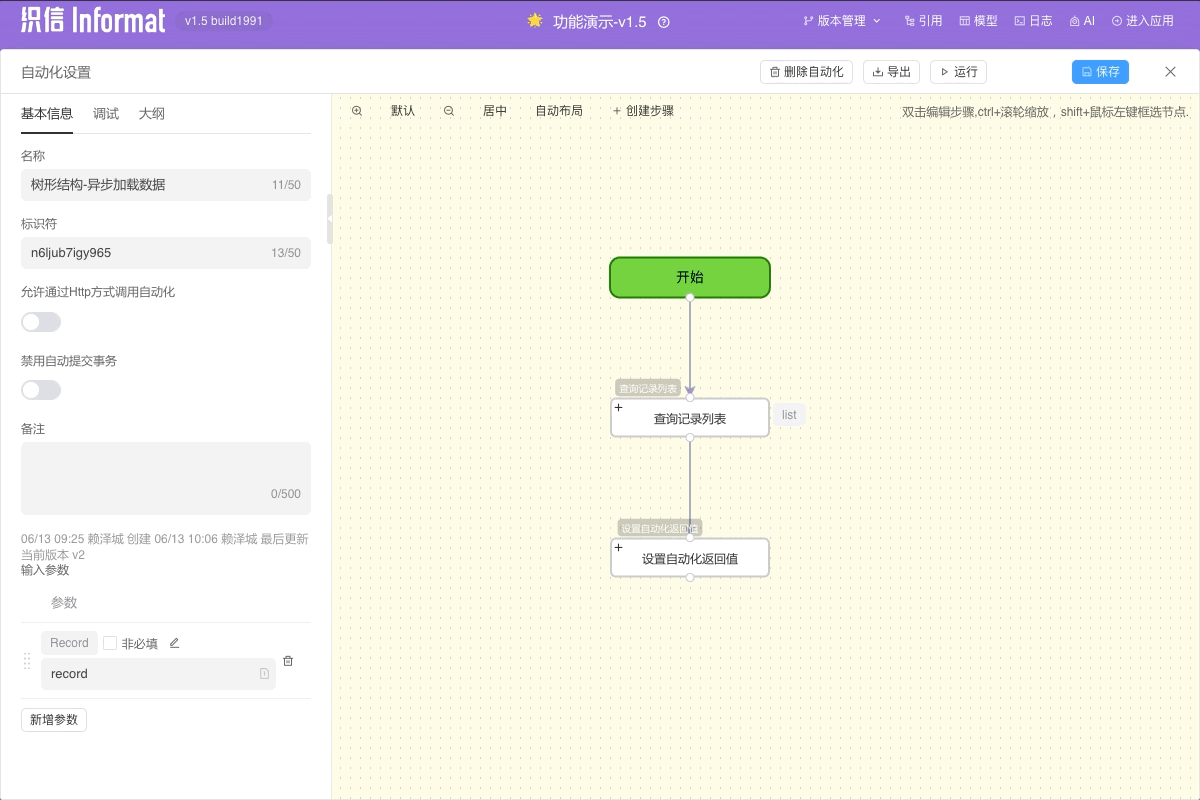Delete the record parameter via trash icon

coord(288,660)
